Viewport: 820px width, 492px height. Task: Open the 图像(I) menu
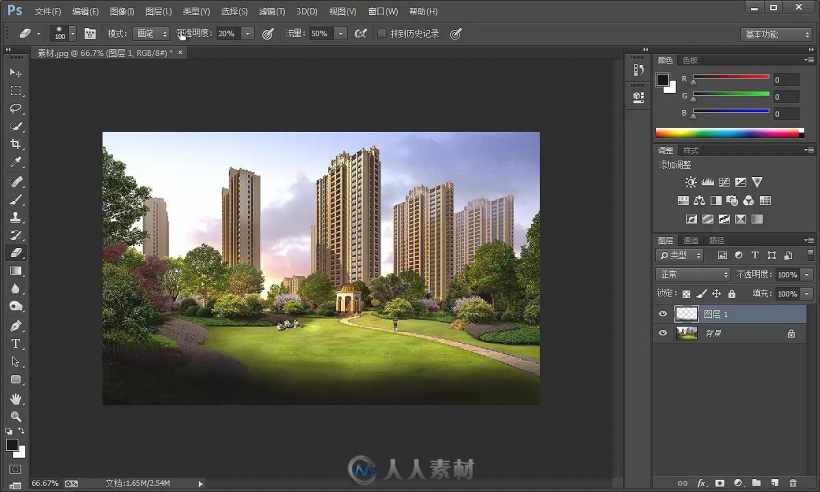point(122,11)
